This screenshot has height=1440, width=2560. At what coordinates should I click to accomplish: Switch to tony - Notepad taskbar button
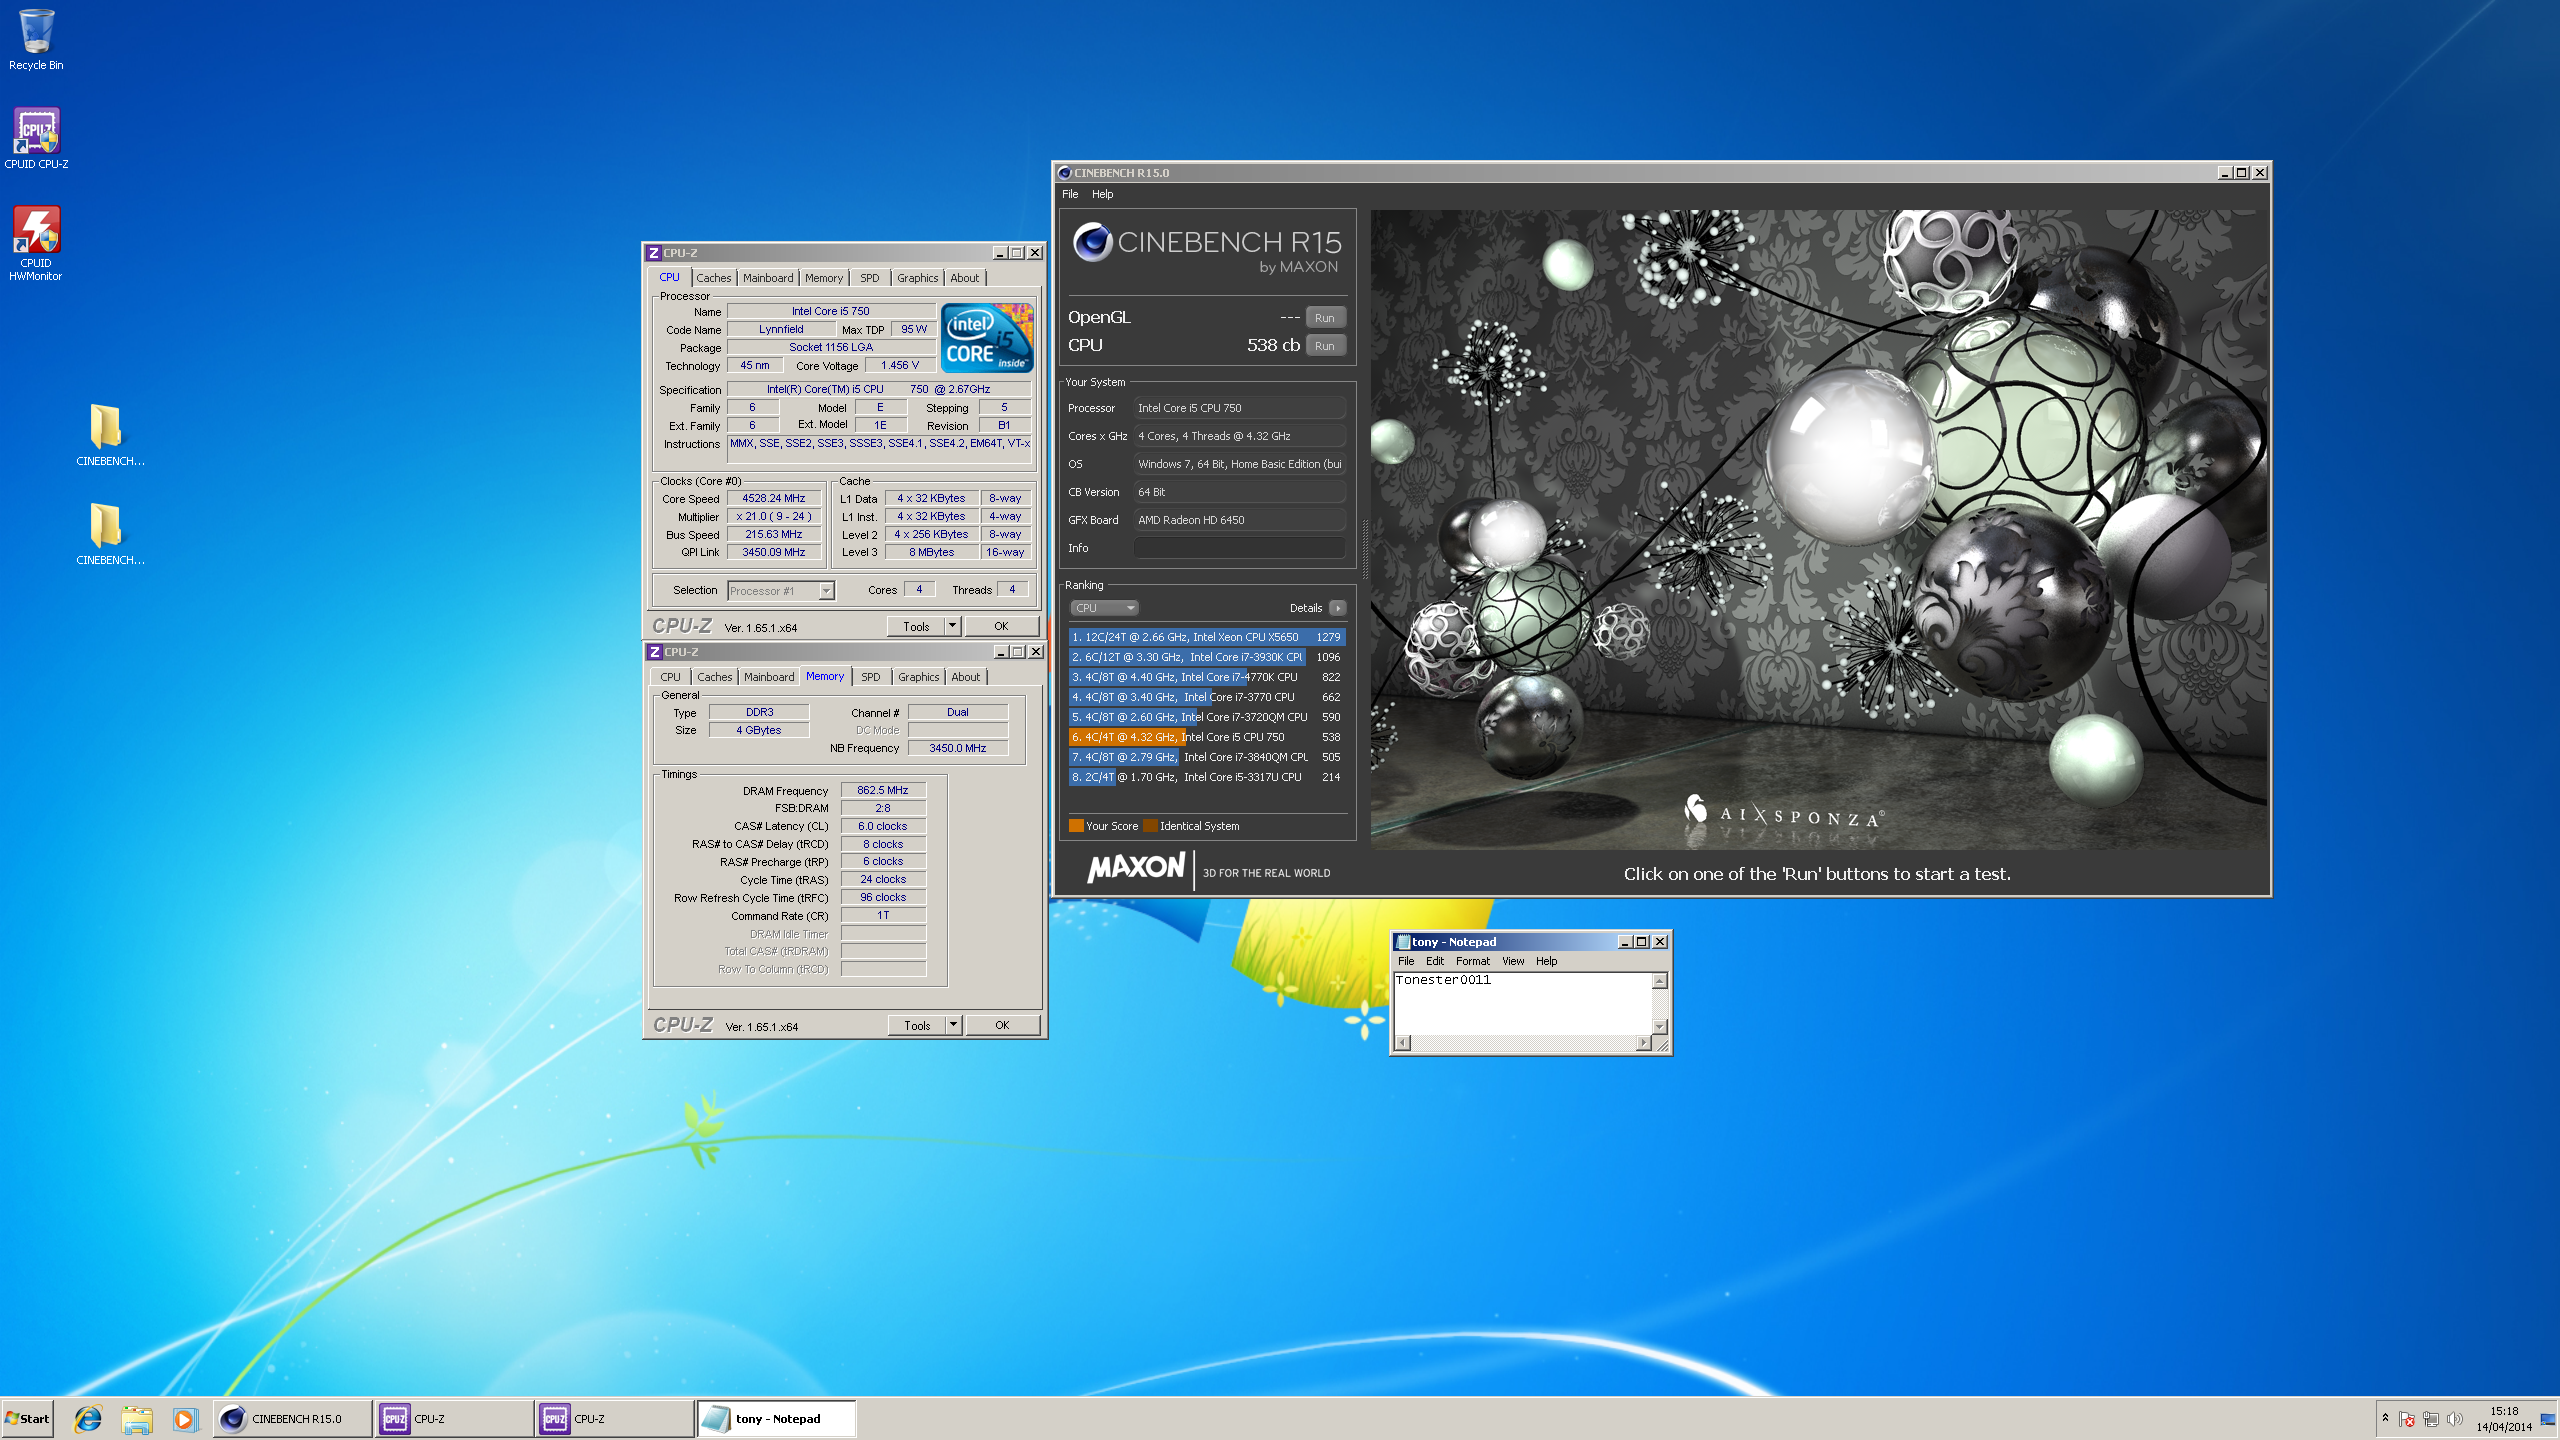(x=776, y=1418)
